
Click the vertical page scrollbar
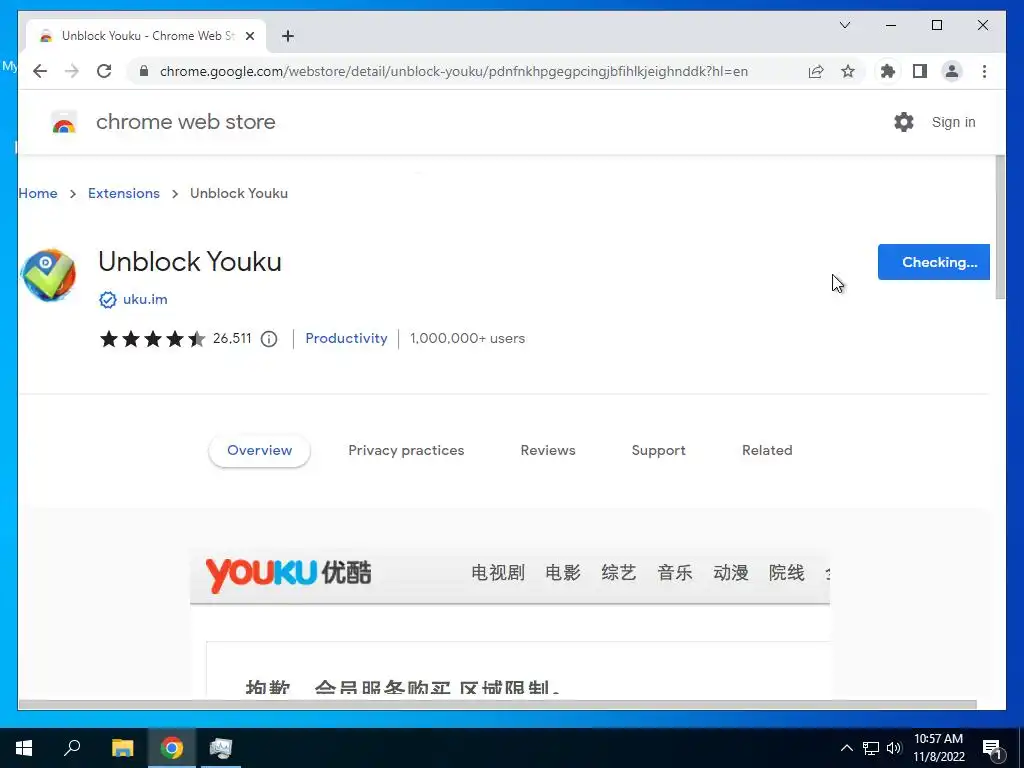(1000, 227)
